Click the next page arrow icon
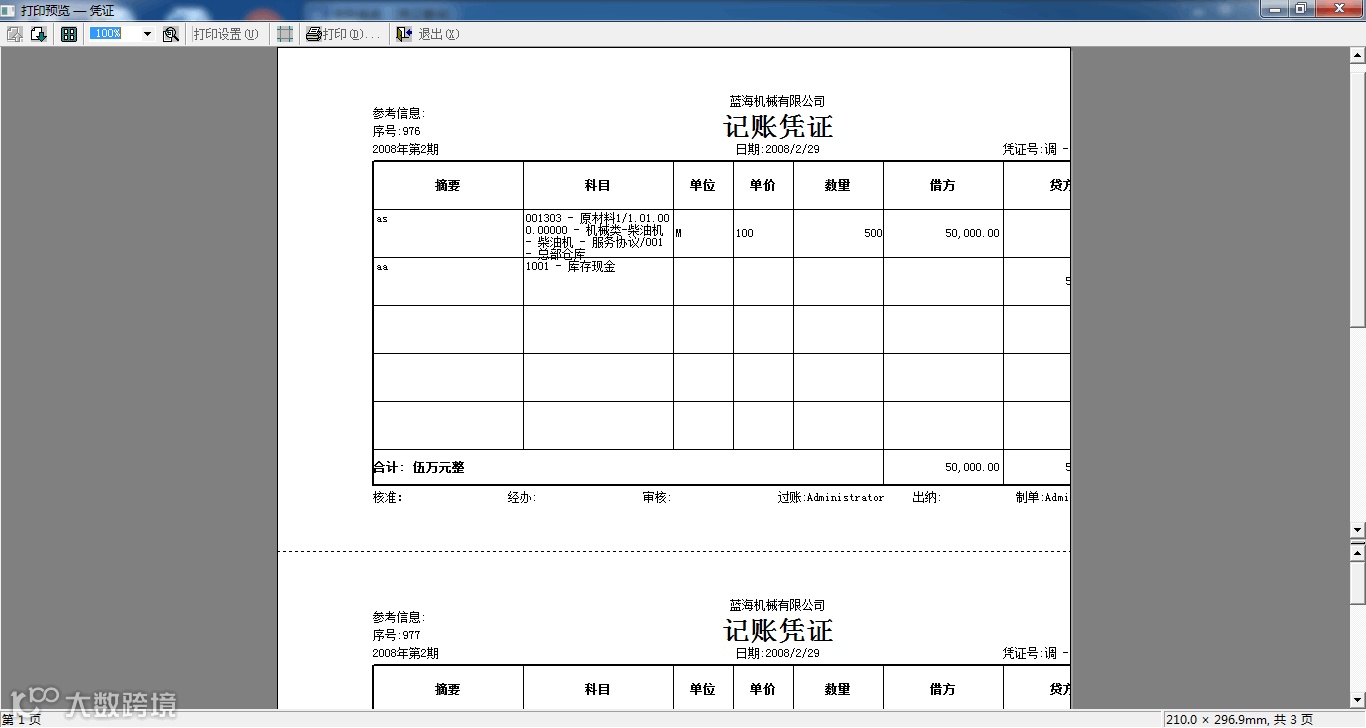This screenshot has height=728, width=1366. click(39, 34)
